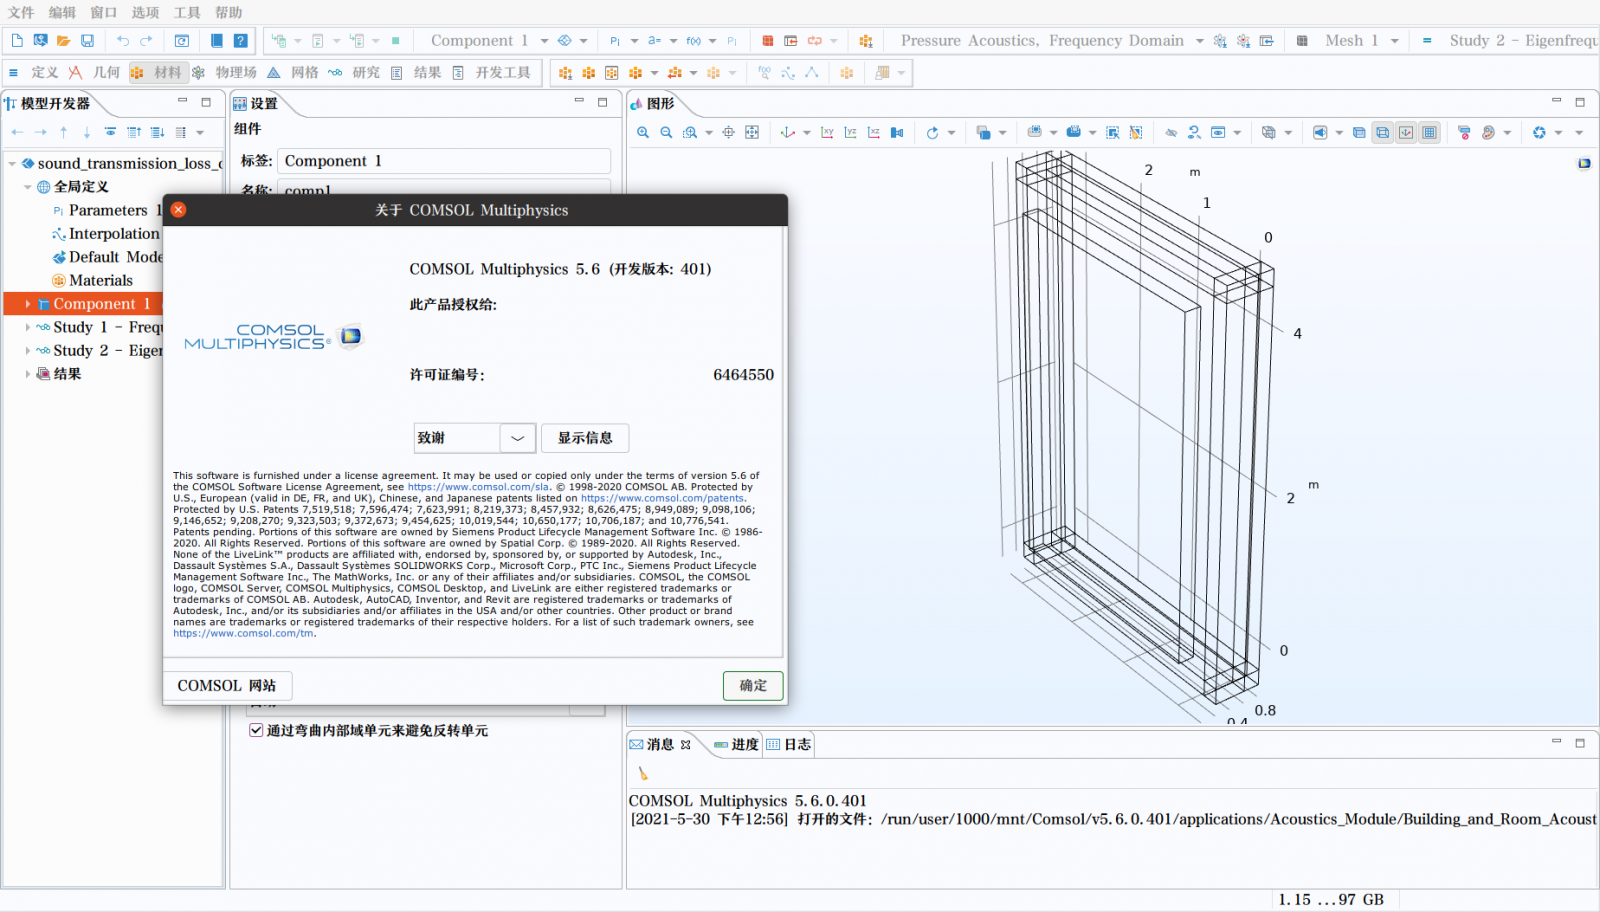This screenshot has width=1600, height=912.
Task: Toggle the grid display in graphics
Action: [x=1430, y=132]
